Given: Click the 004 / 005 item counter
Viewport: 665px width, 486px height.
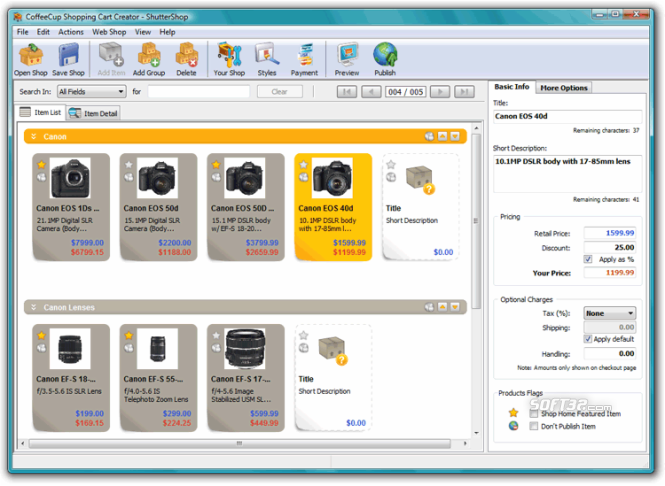Looking at the screenshot, I should pyautogui.click(x=405, y=92).
